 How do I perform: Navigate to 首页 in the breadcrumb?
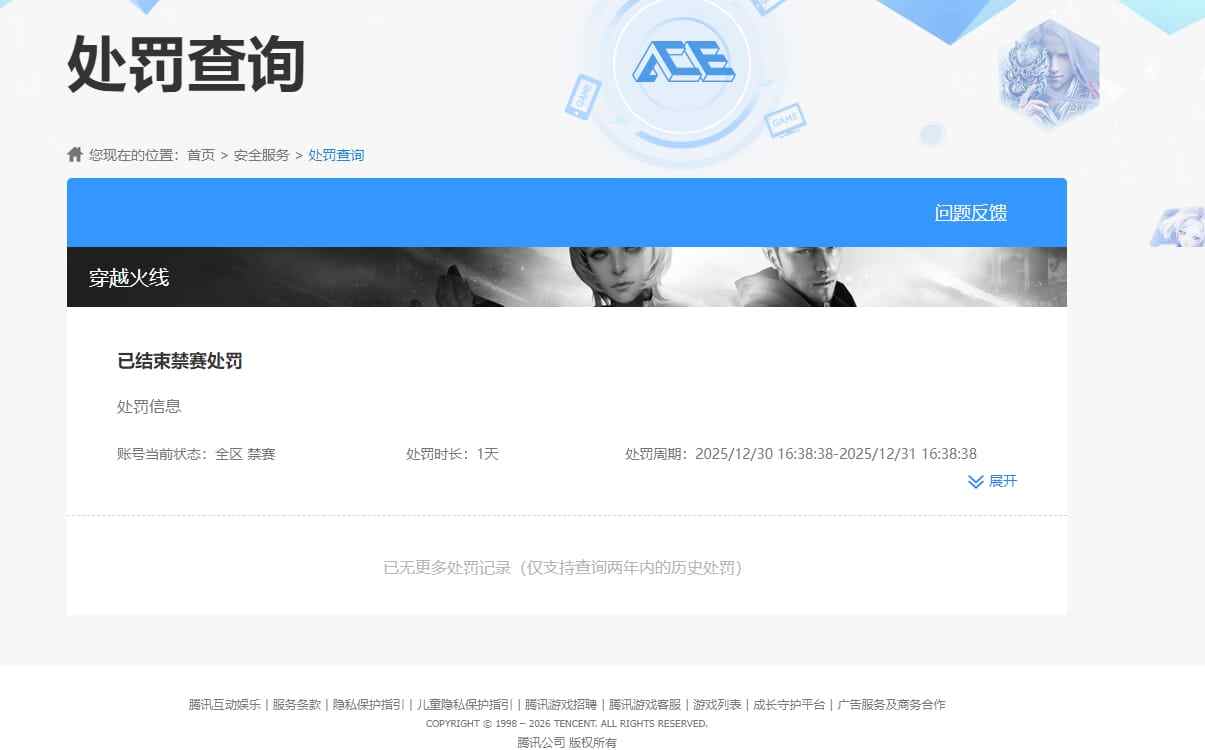[199, 154]
